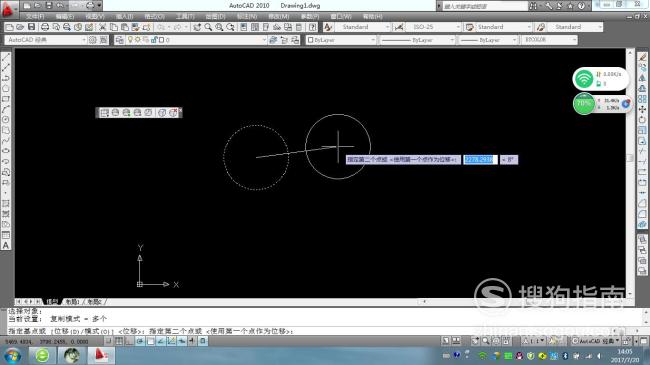This screenshot has width=650, height=365.
Task: Toggle Grid display in status bar
Action: 119,341
